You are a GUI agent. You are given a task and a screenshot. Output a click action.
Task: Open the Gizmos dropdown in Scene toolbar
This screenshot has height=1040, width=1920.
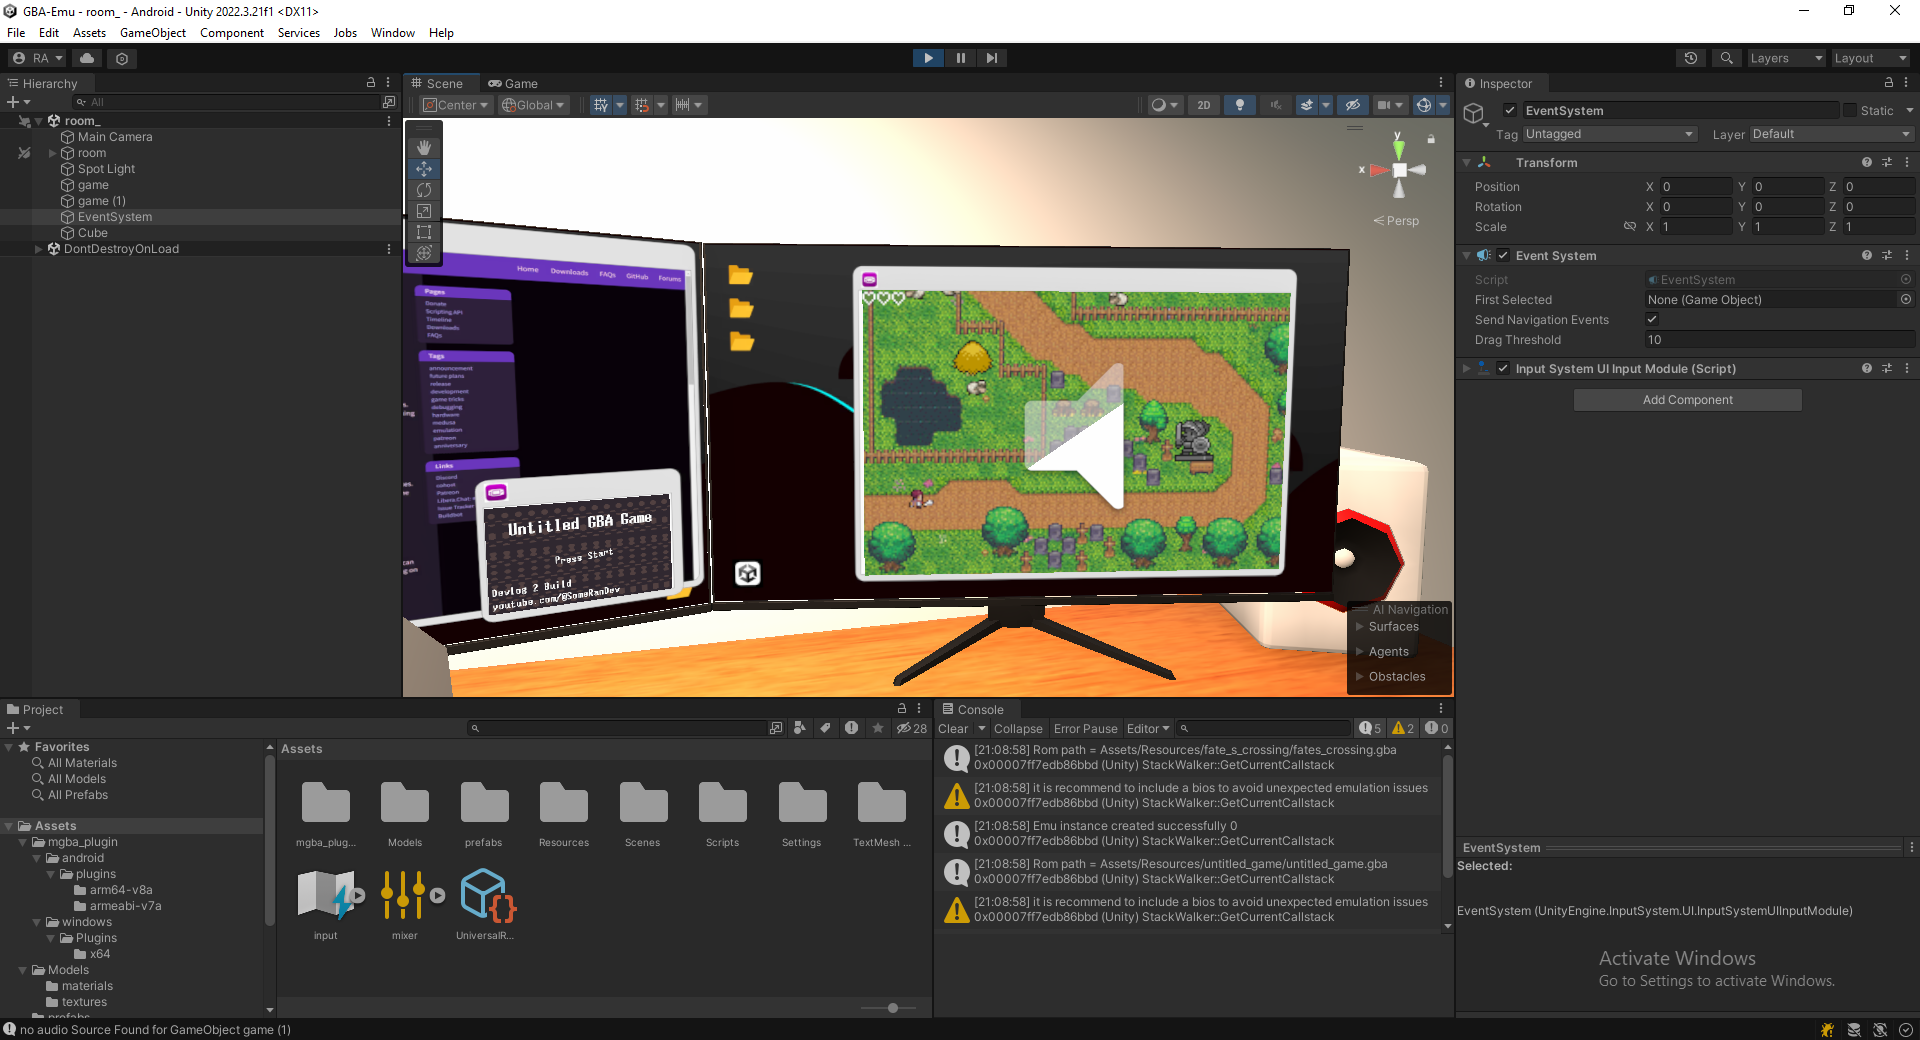[x=1443, y=105]
